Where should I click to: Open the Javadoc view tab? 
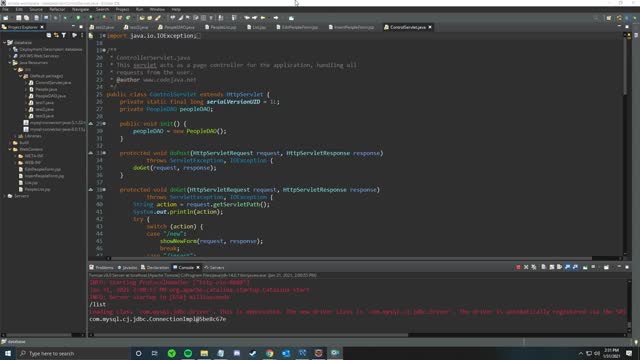pos(127,267)
